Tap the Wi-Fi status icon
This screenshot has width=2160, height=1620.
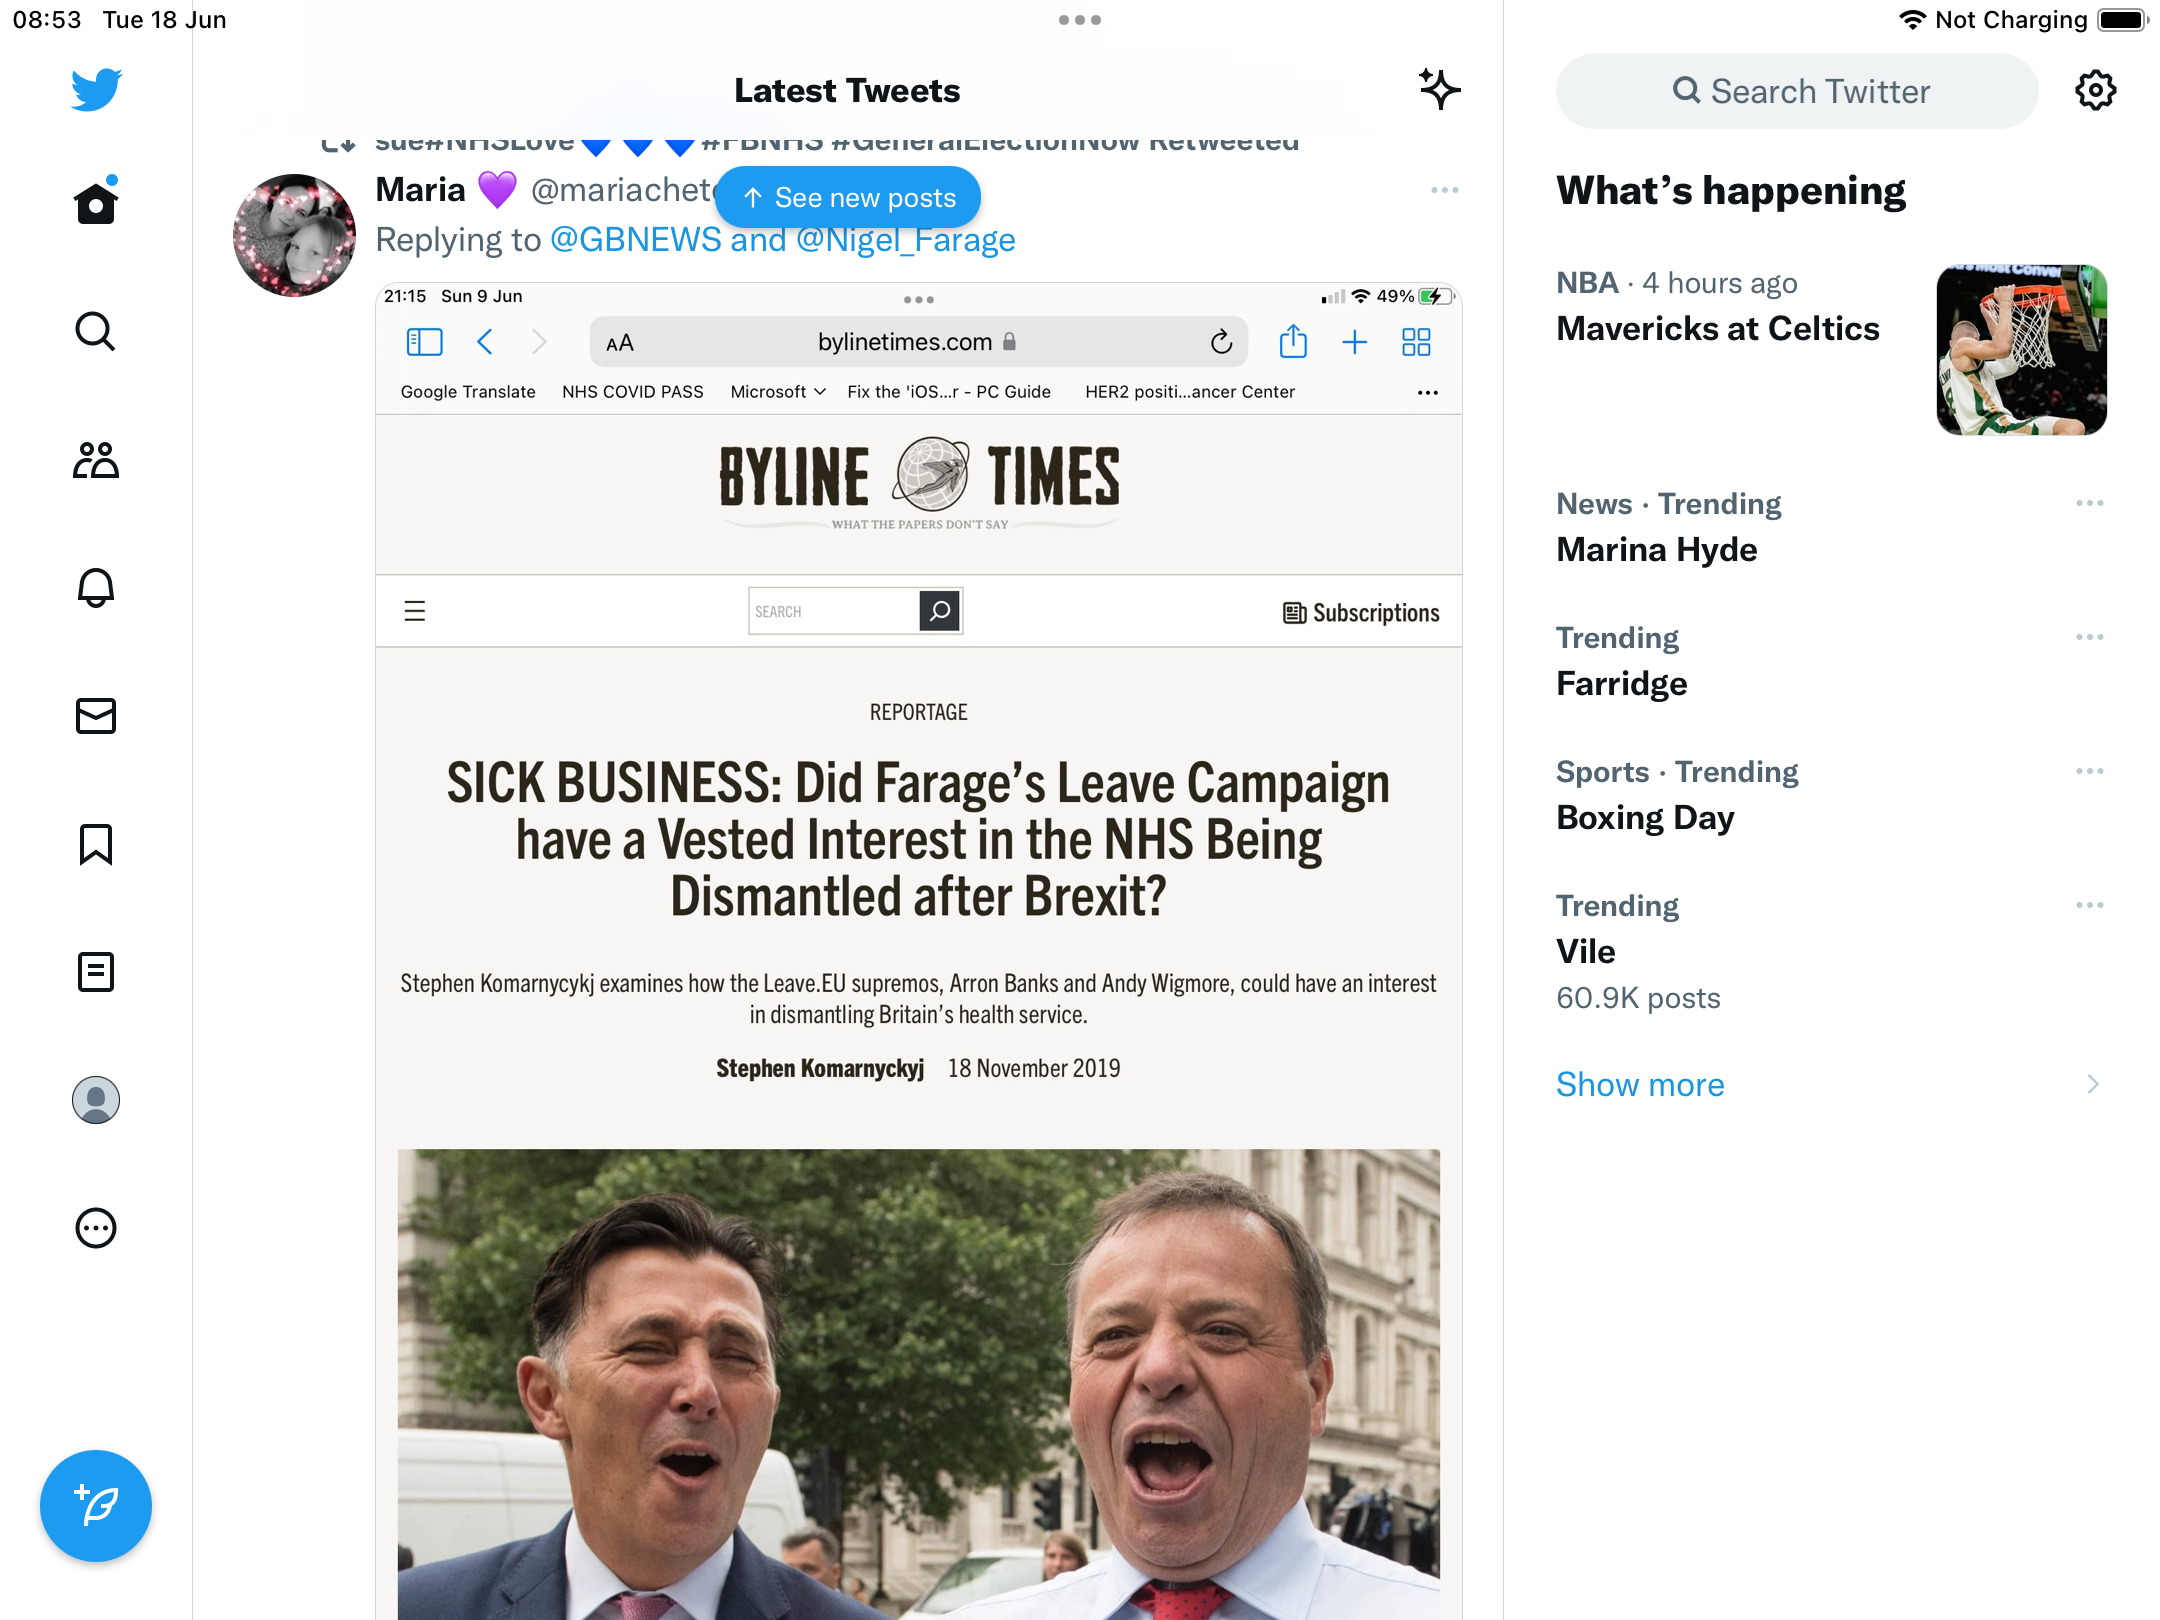[x=1912, y=20]
